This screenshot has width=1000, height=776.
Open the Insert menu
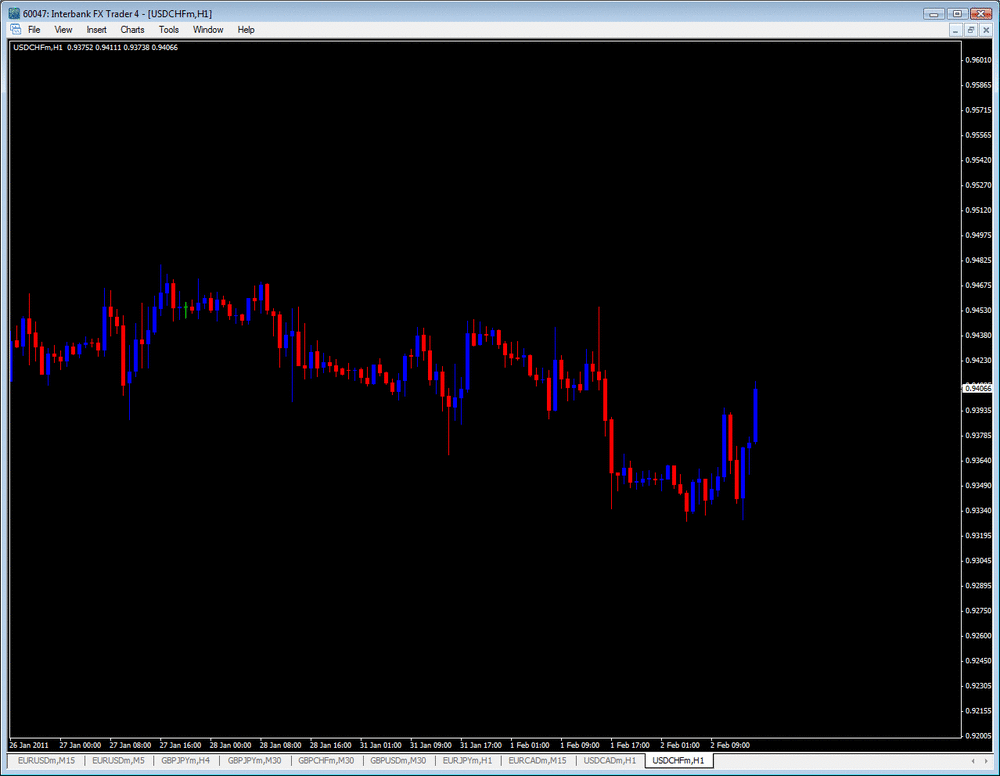[96, 30]
